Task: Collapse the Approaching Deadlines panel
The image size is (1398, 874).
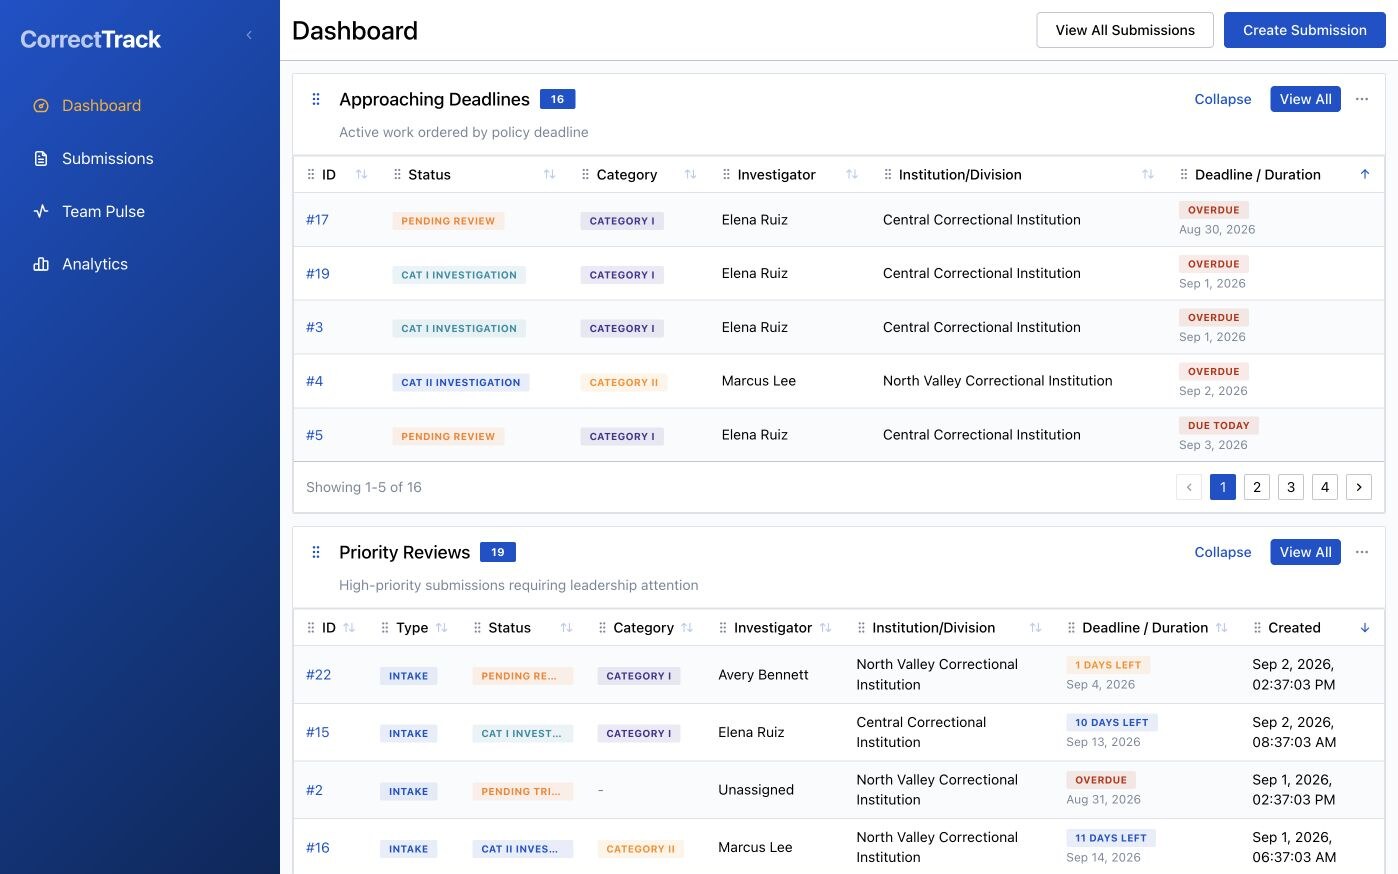Action: 1222,99
